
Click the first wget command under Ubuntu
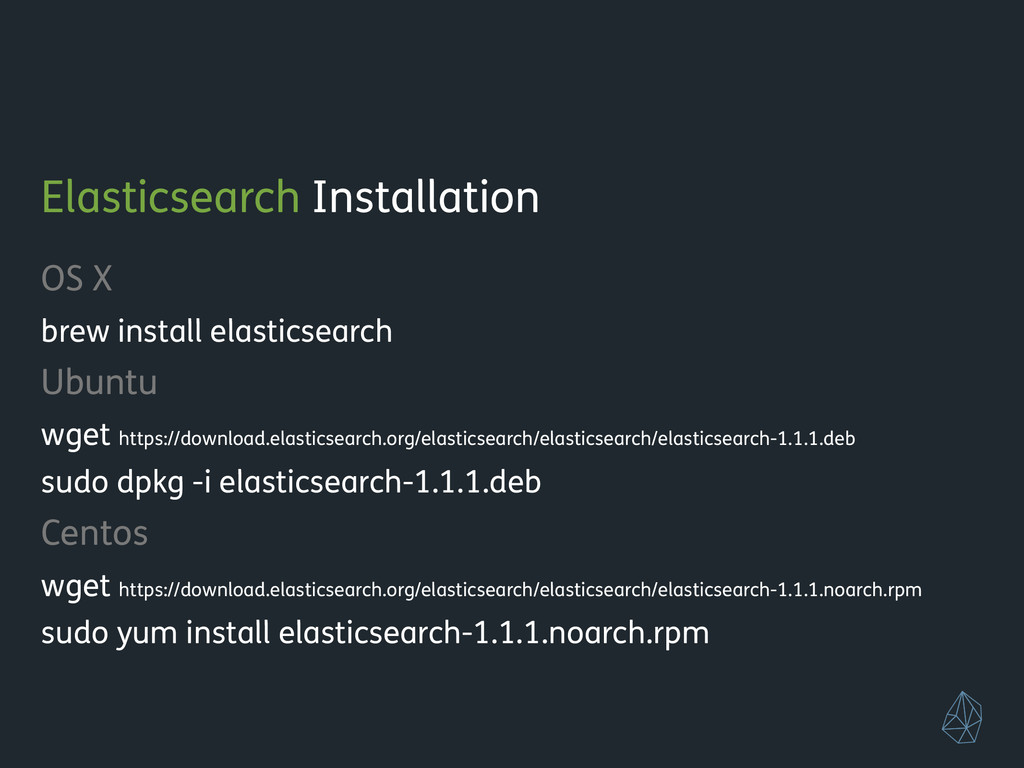click(x=76, y=436)
